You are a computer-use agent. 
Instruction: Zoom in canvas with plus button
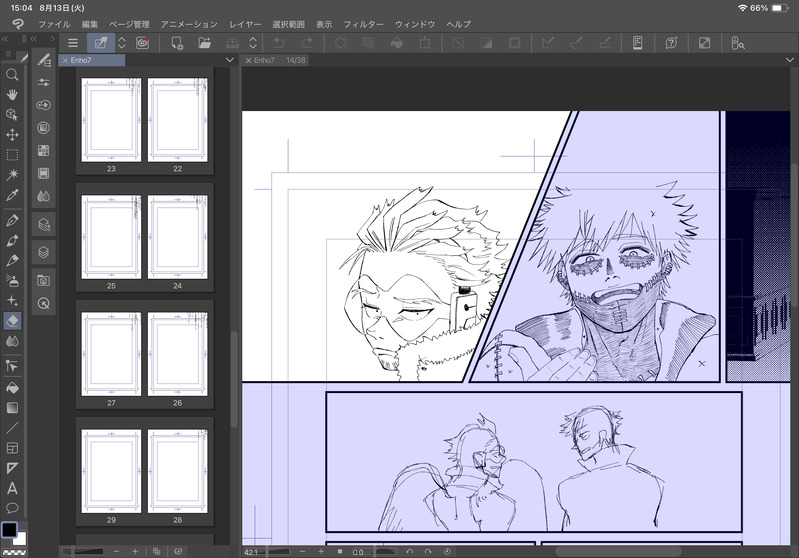click(x=321, y=551)
